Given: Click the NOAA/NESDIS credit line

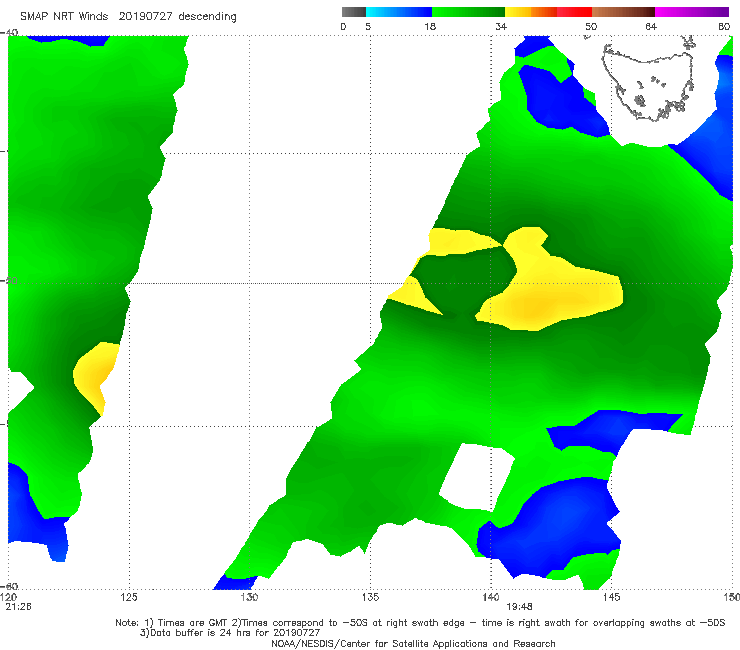Looking at the screenshot, I should 413,644.
